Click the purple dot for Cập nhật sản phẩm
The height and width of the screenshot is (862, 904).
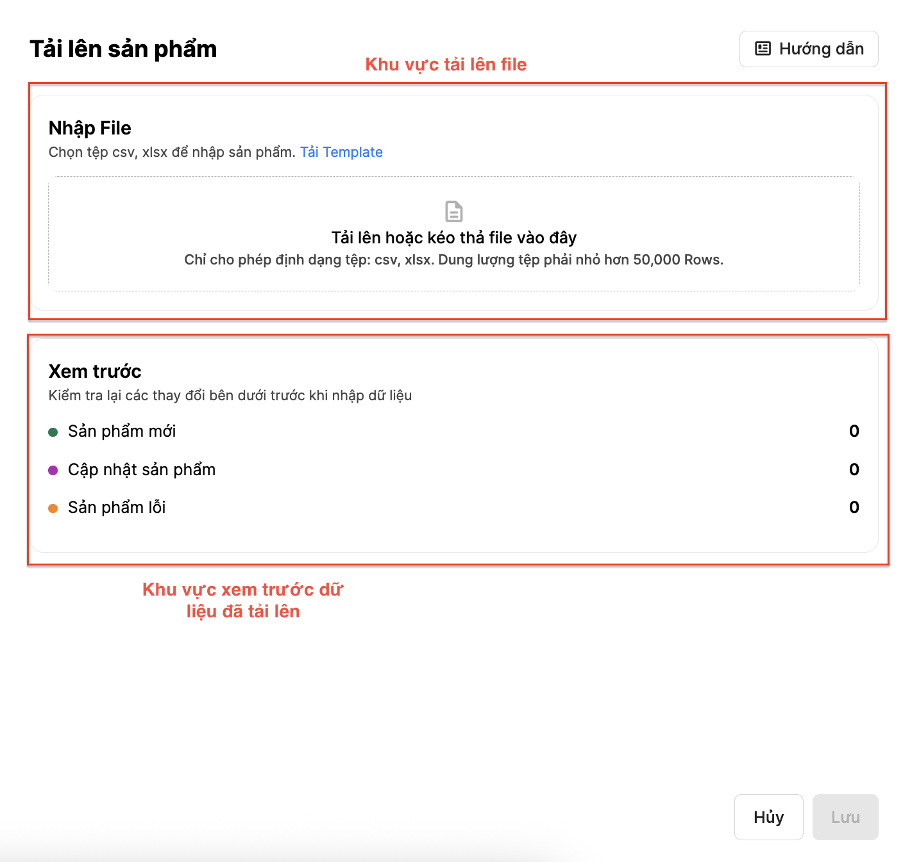(x=53, y=470)
